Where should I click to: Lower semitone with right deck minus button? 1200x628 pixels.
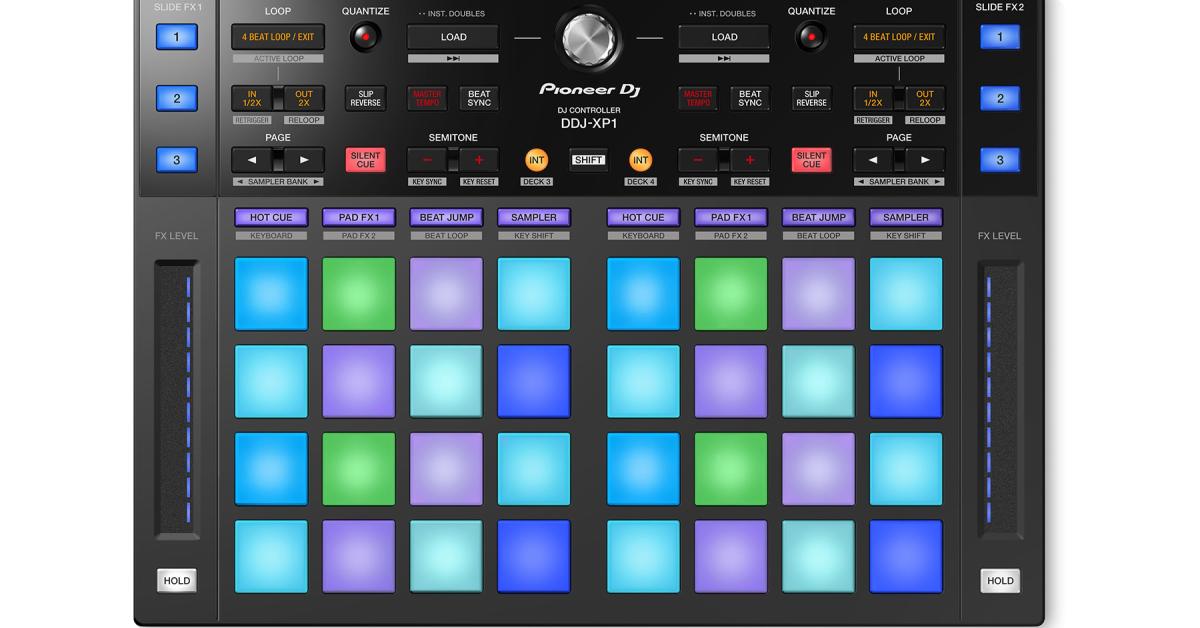pos(698,160)
